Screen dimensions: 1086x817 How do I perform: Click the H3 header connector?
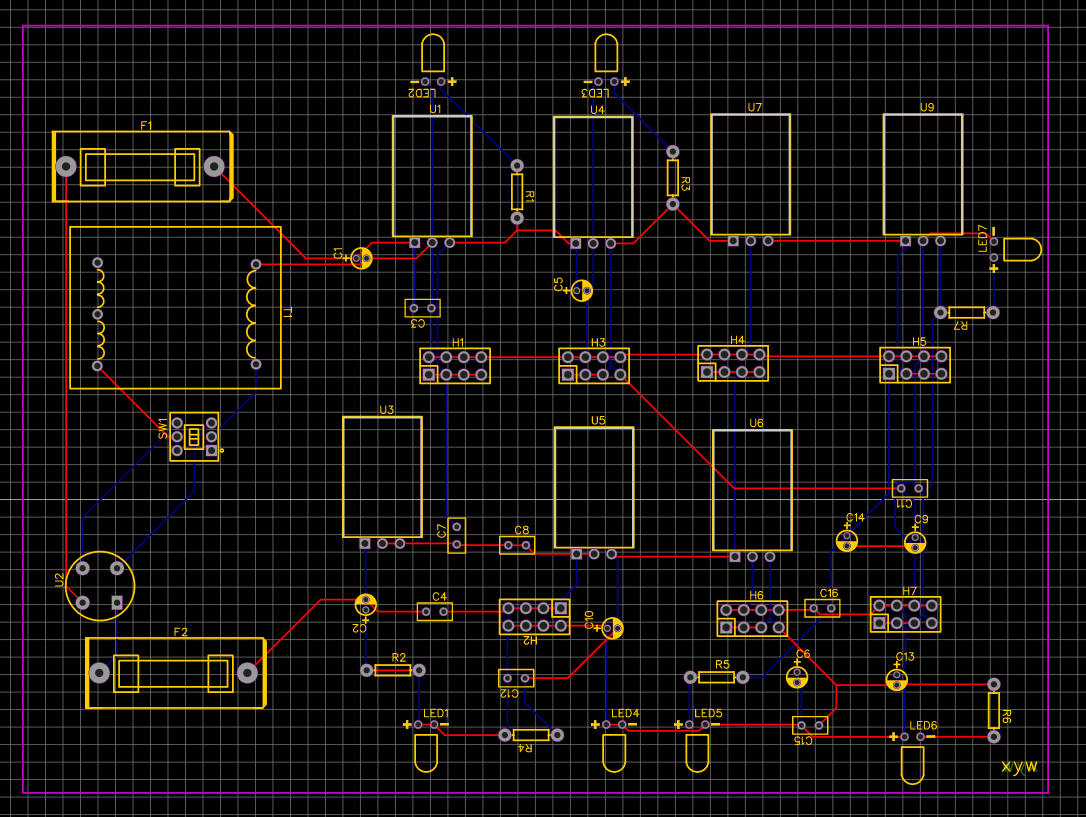click(594, 366)
